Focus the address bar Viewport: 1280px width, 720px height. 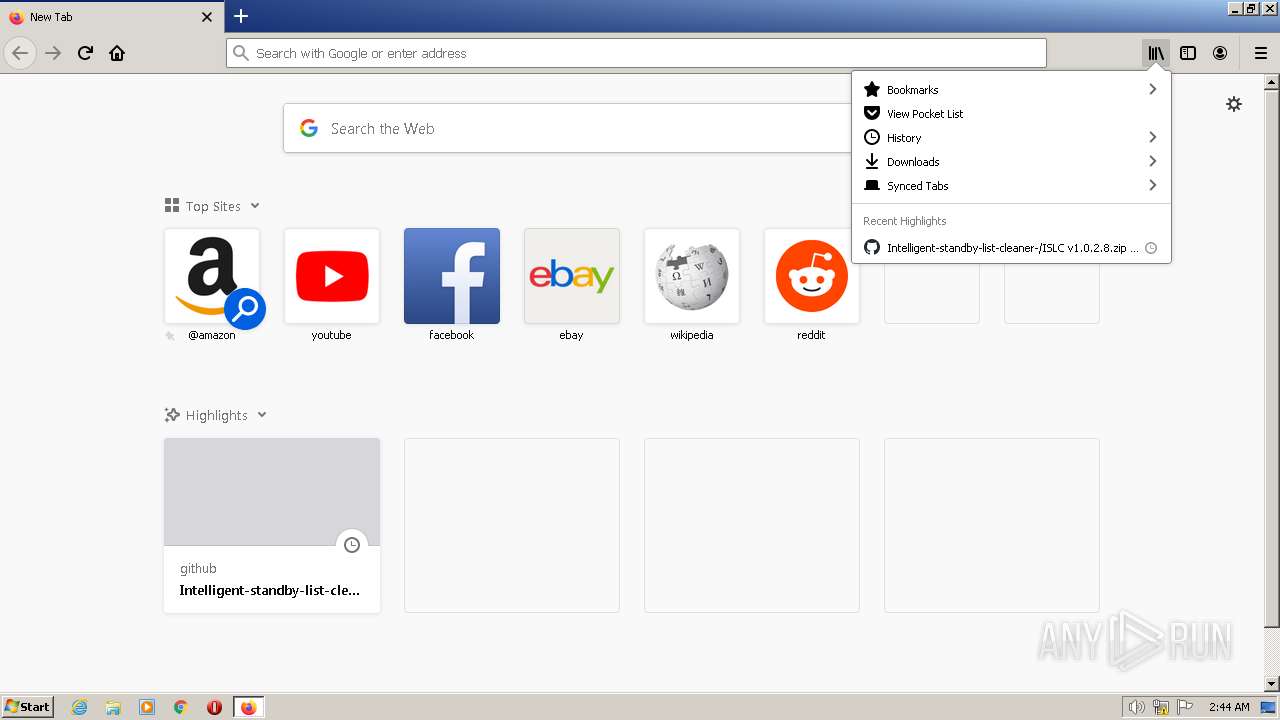click(x=636, y=53)
